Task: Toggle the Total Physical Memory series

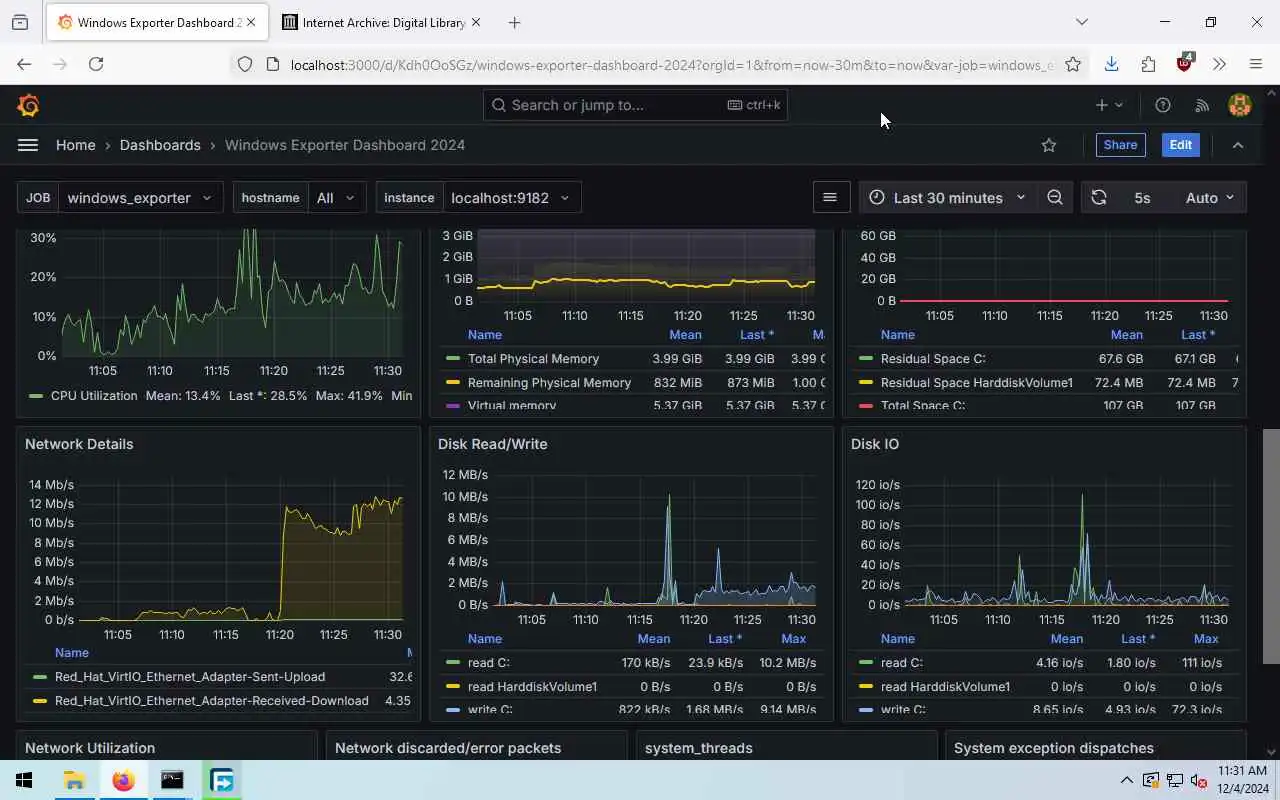Action: (533, 359)
